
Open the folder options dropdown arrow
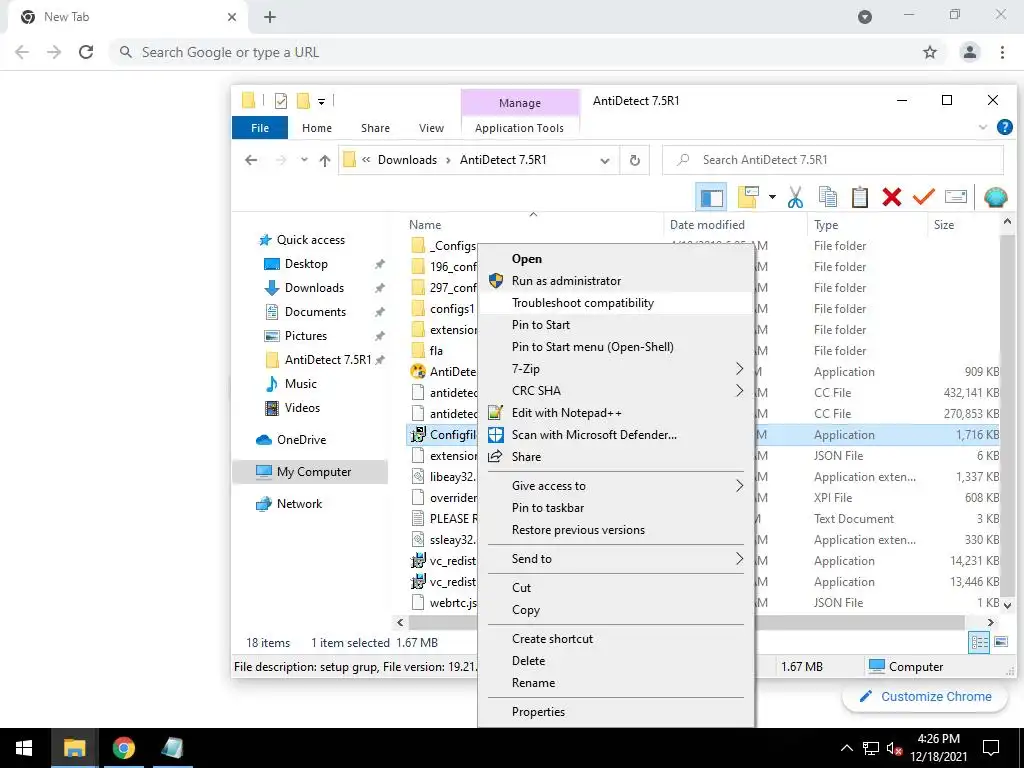pos(772,197)
